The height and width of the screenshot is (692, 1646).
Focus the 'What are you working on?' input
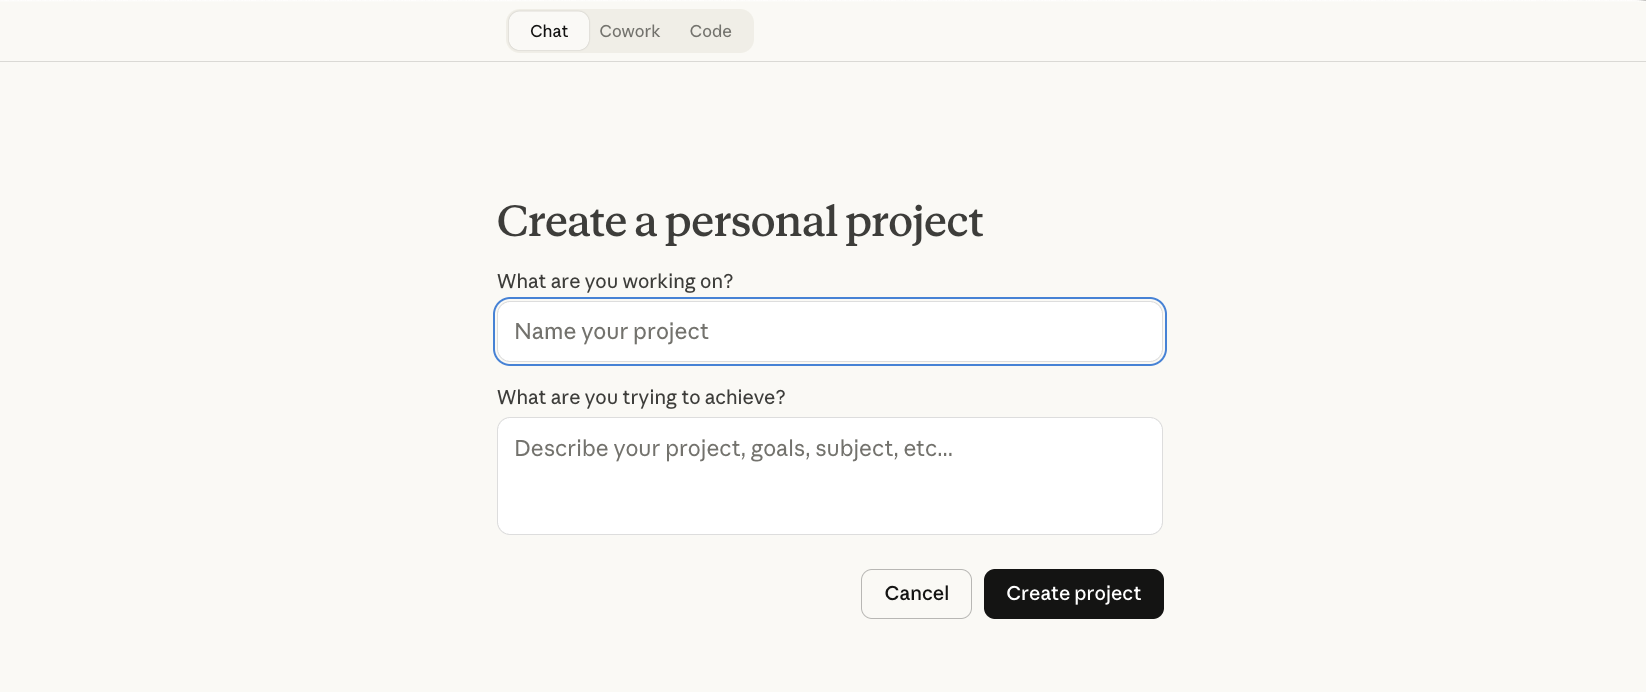pyautogui.click(x=829, y=331)
